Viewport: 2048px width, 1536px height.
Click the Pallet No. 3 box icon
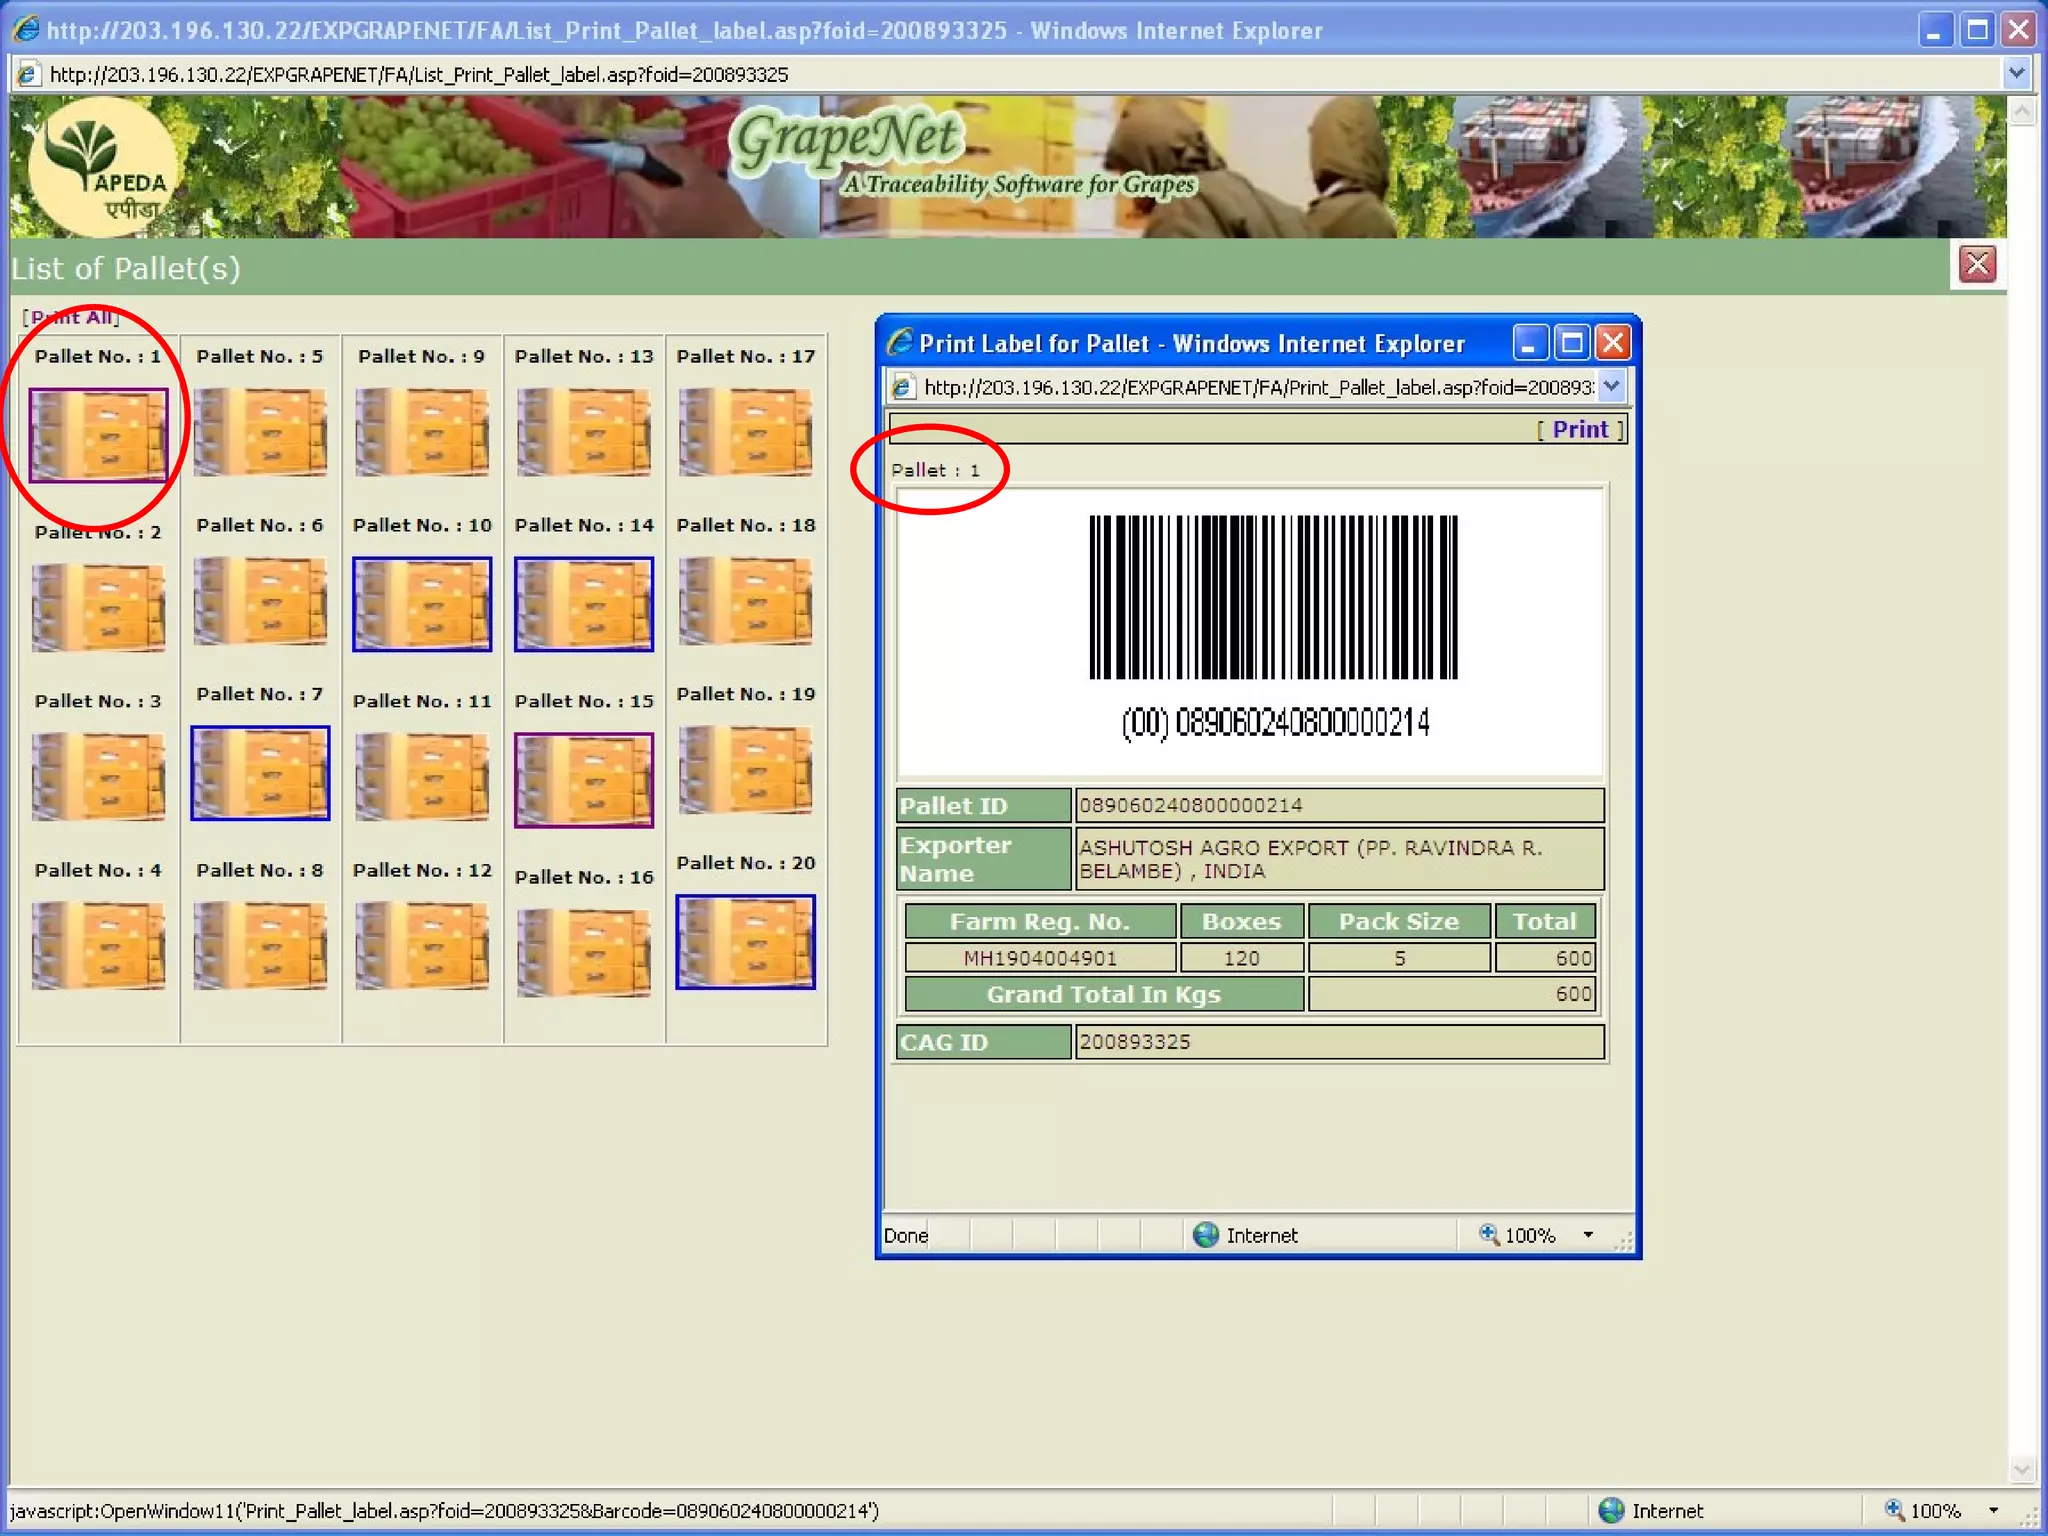coord(98,776)
